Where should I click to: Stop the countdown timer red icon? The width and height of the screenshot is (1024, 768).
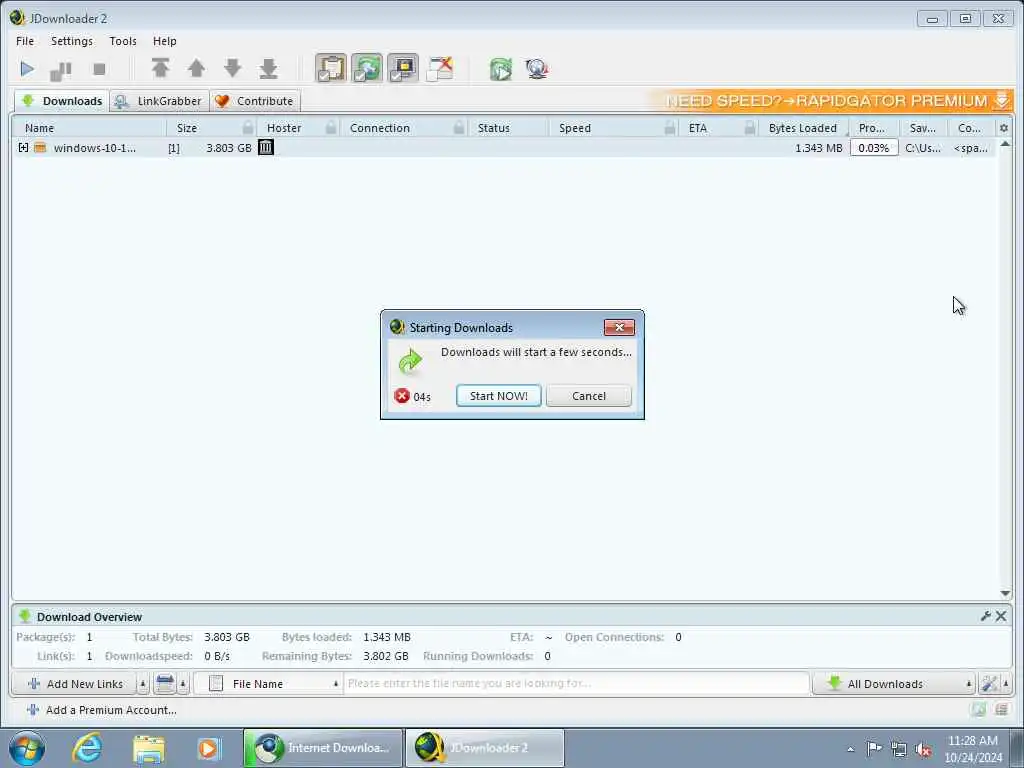pos(402,396)
